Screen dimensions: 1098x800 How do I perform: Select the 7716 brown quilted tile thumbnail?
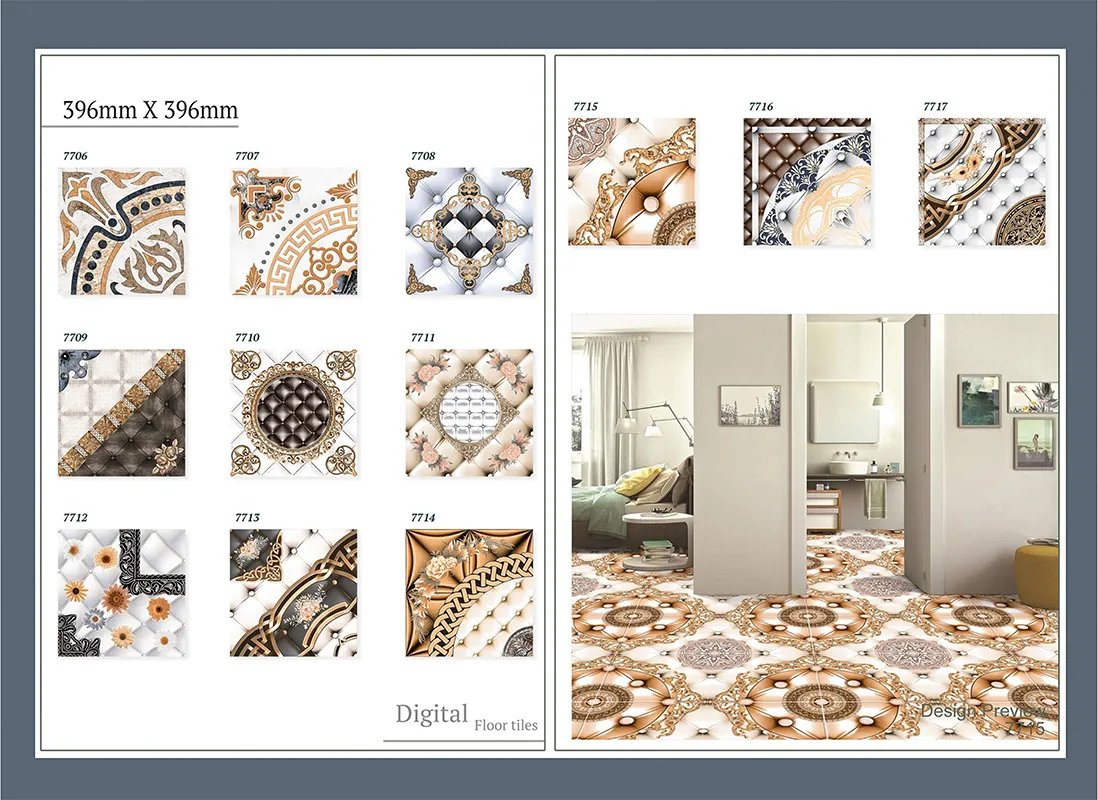[x=807, y=182]
